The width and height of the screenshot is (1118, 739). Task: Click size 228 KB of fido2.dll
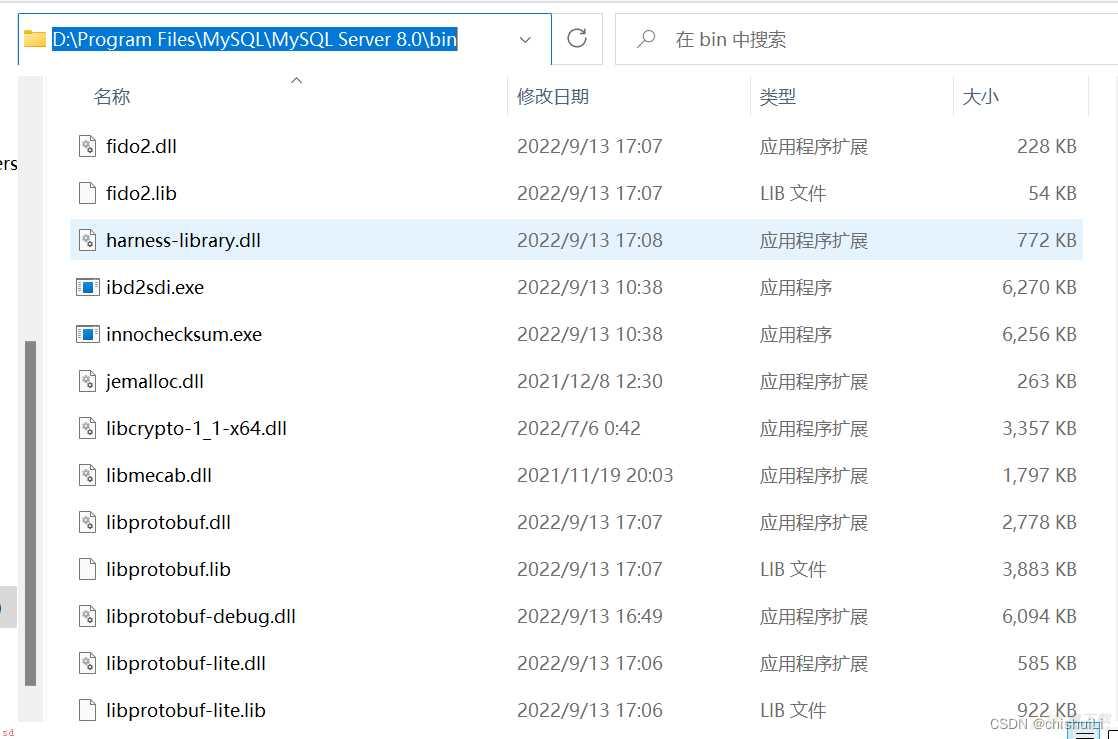point(1047,146)
